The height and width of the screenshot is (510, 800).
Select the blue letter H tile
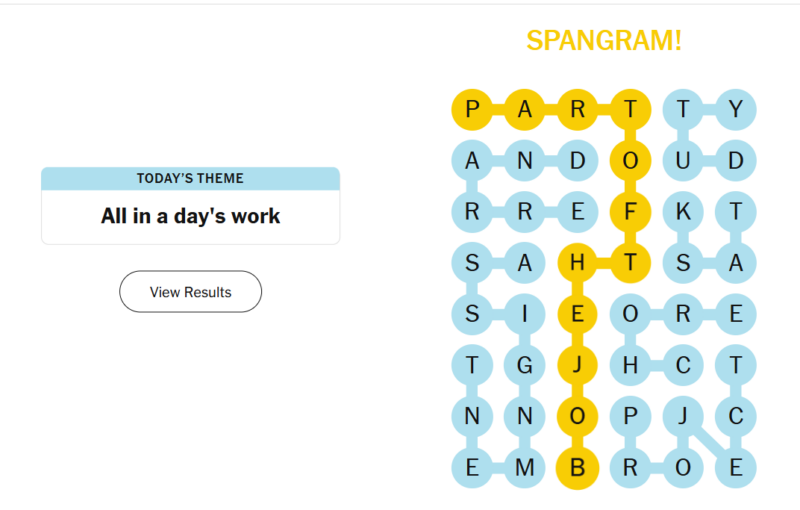[630, 365]
